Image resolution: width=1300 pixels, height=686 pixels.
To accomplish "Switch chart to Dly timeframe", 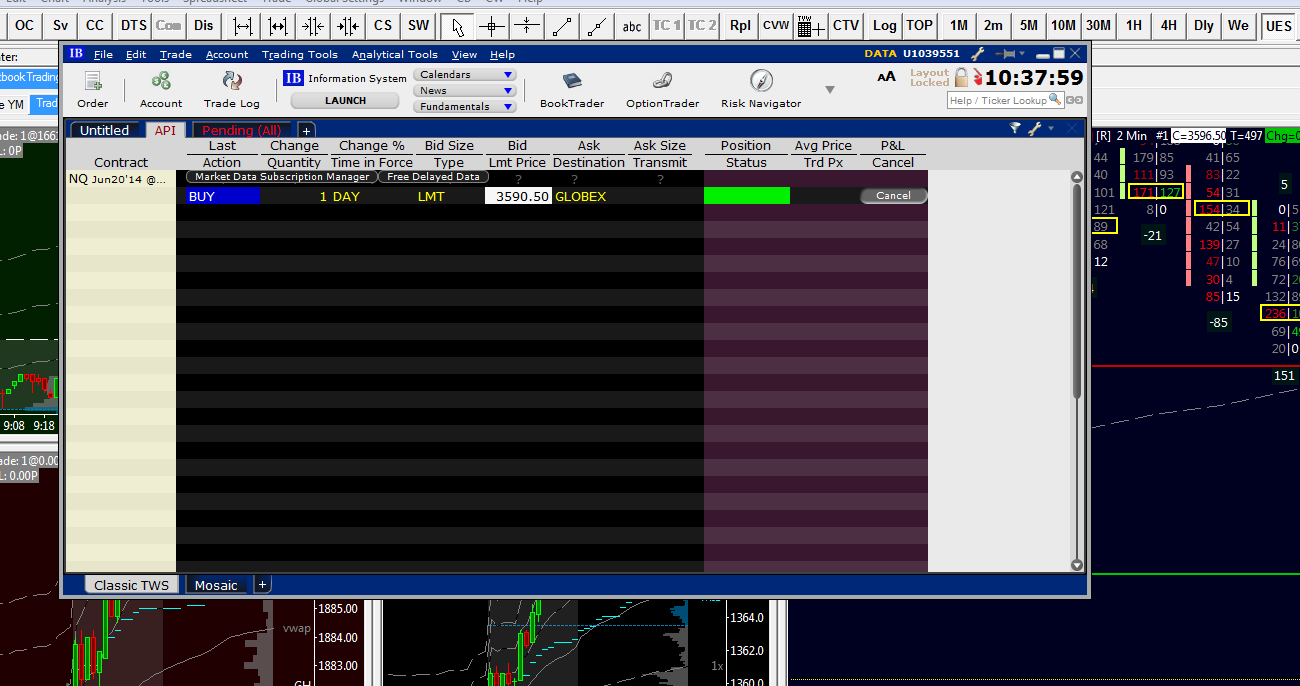I will click(1204, 25).
